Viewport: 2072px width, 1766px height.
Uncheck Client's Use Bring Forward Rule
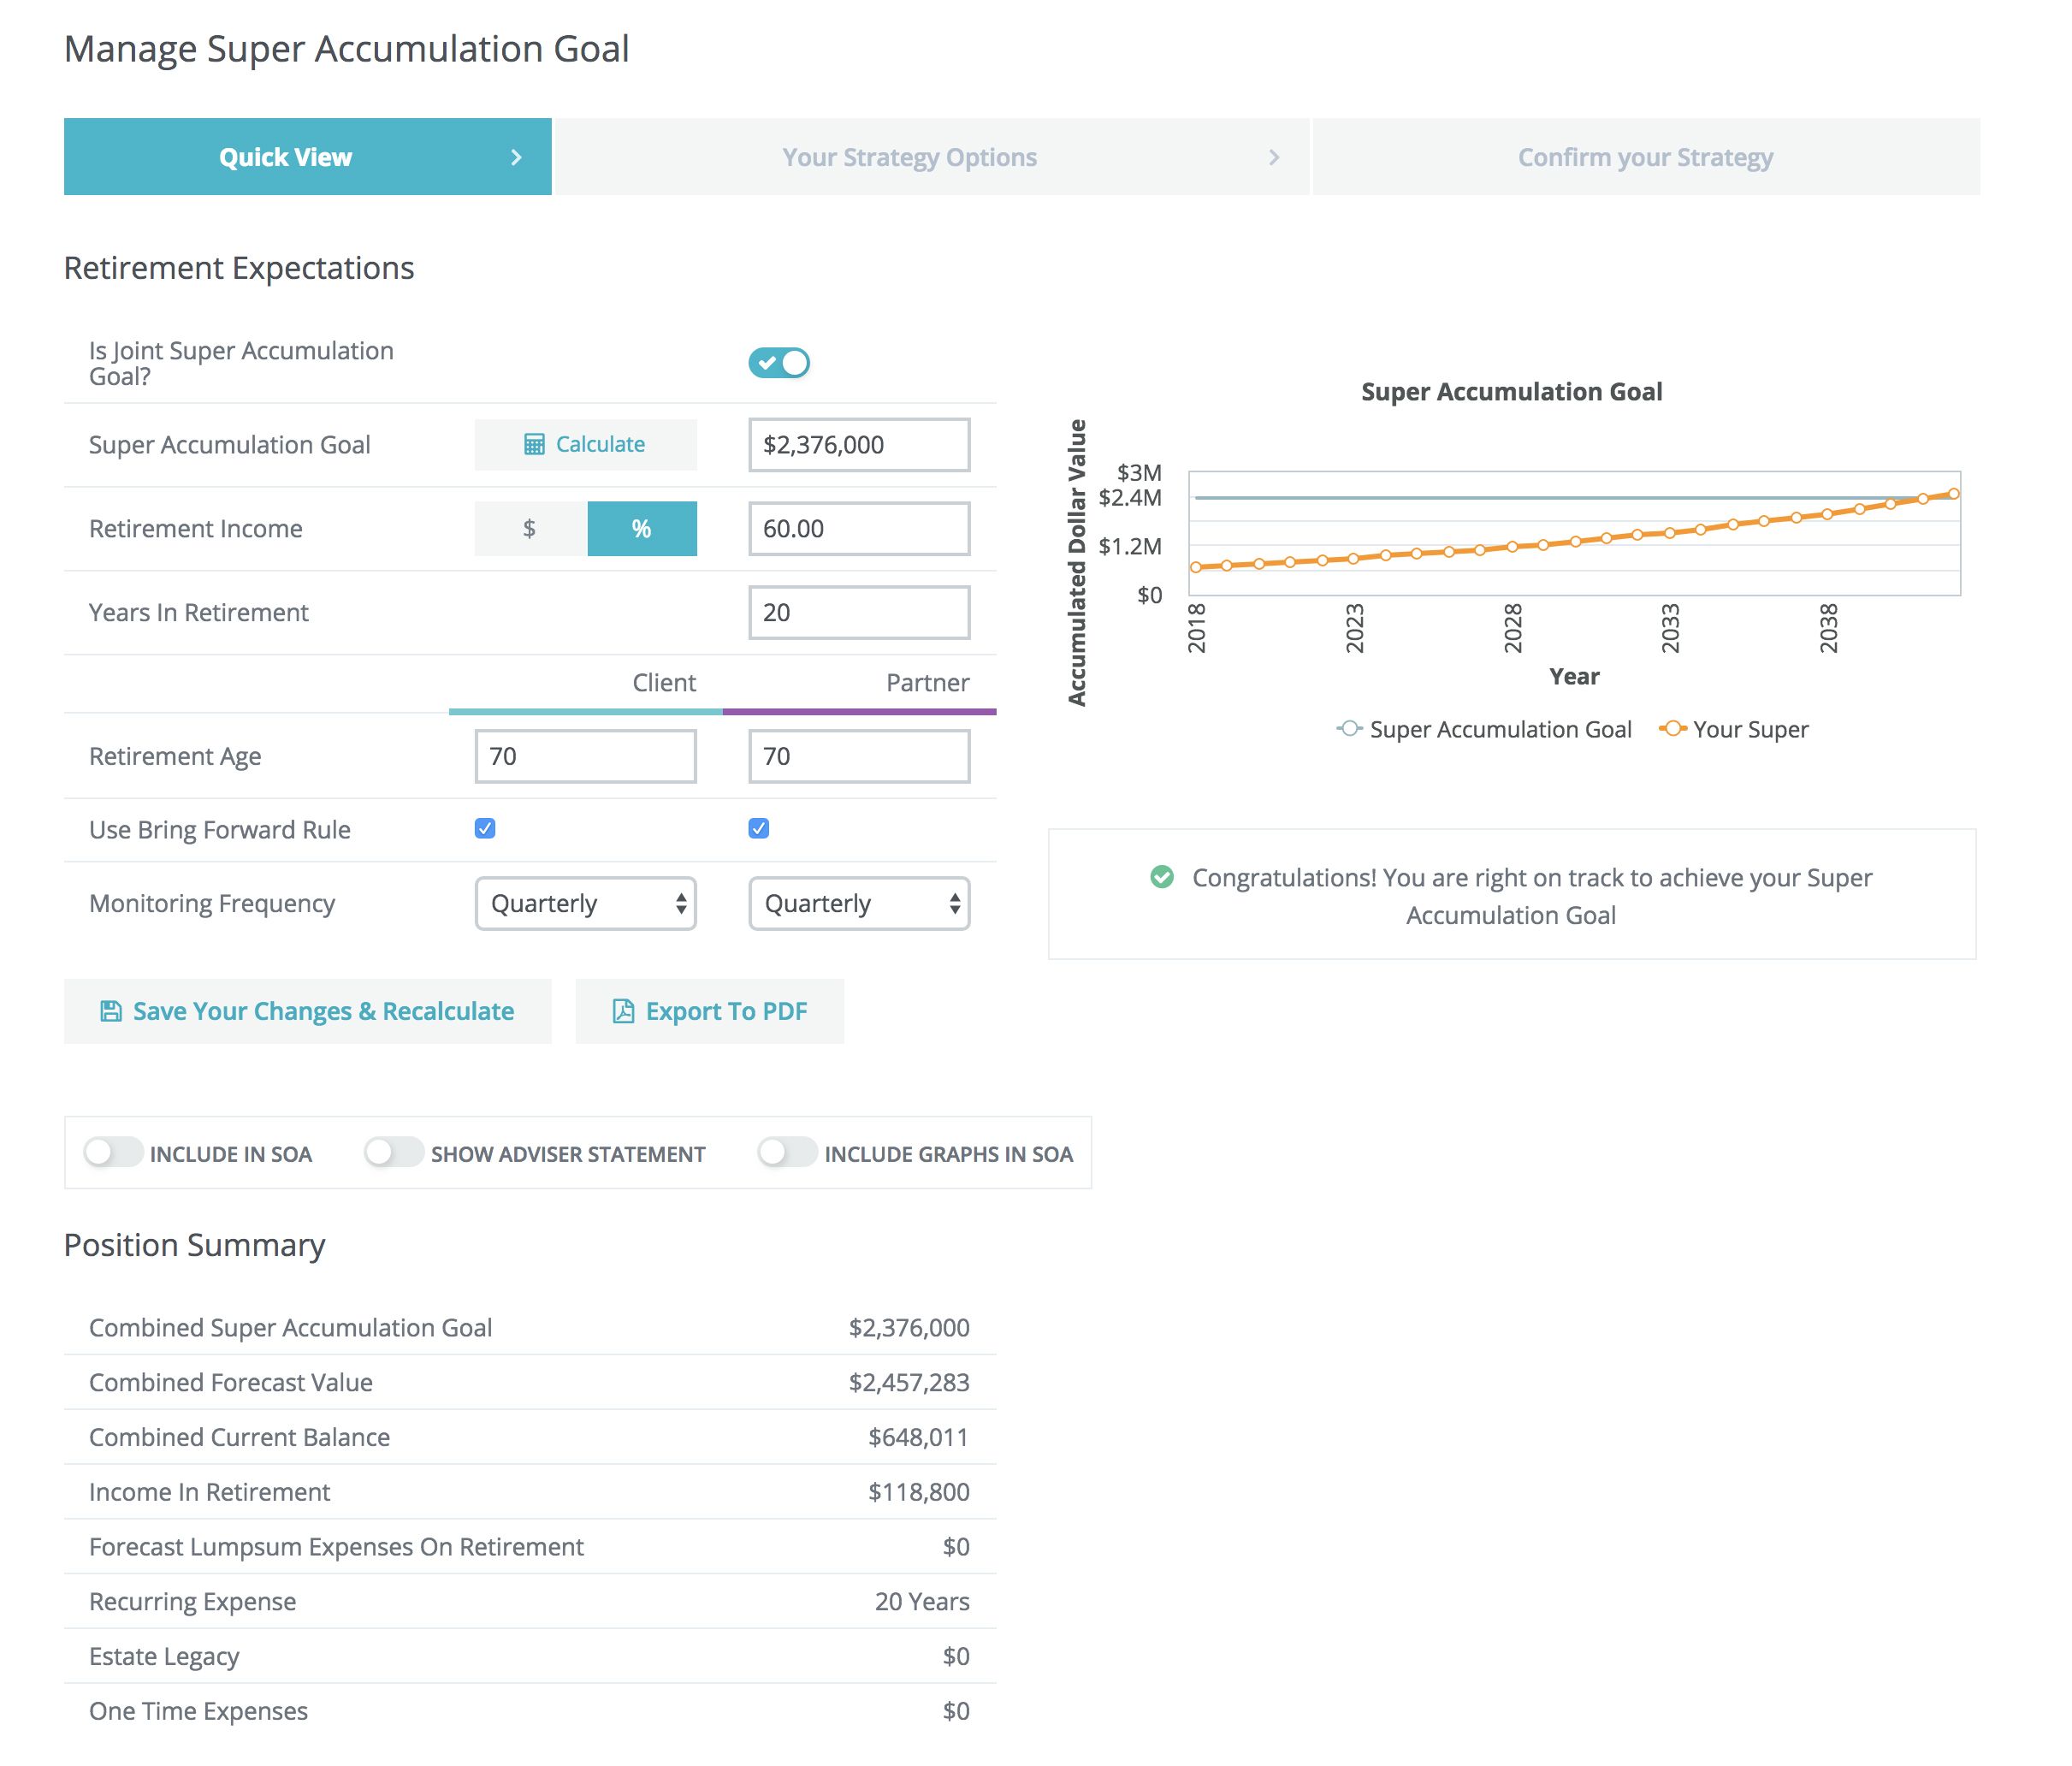pos(485,828)
